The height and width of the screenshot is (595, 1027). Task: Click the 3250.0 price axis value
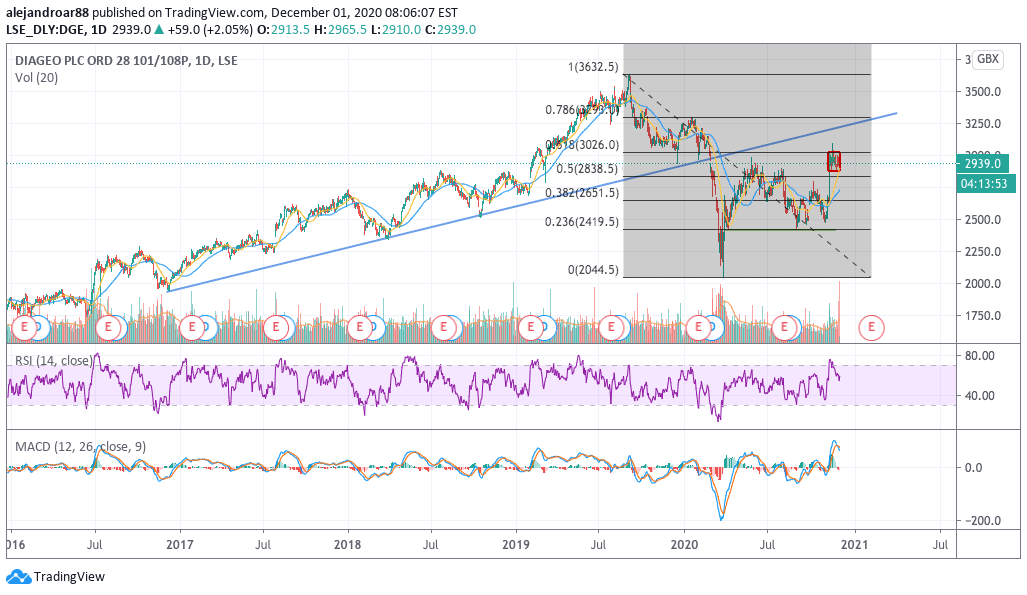pyautogui.click(x=982, y=124)
